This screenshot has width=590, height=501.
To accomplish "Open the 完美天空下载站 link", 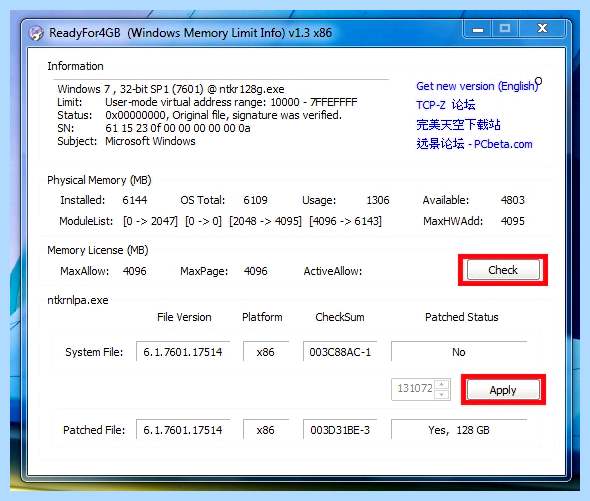I will coord(458,124).
